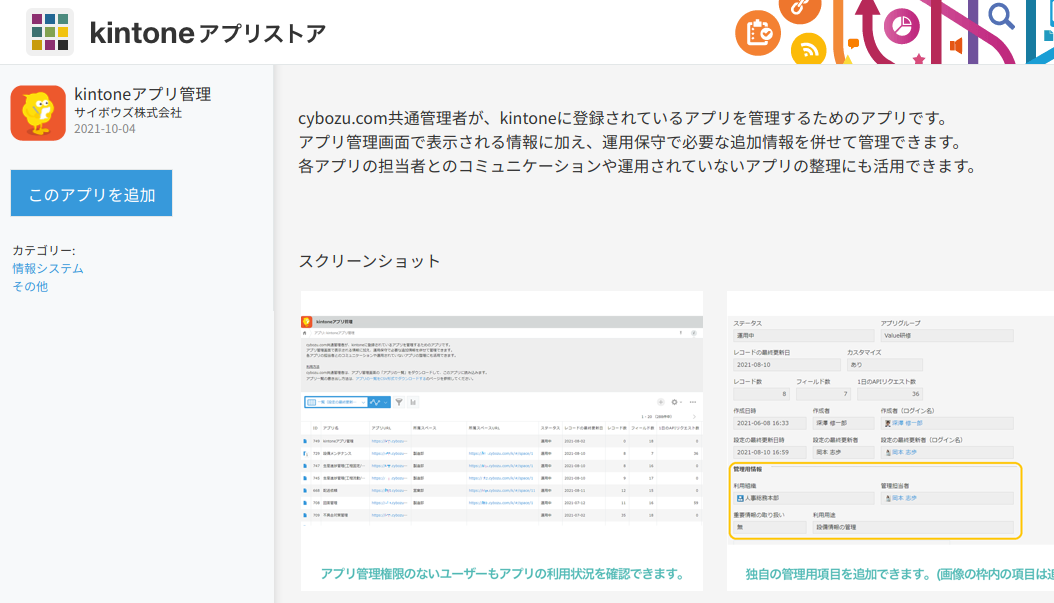Open the その他 category link
Screen dimensions: 1054x603
30,286
